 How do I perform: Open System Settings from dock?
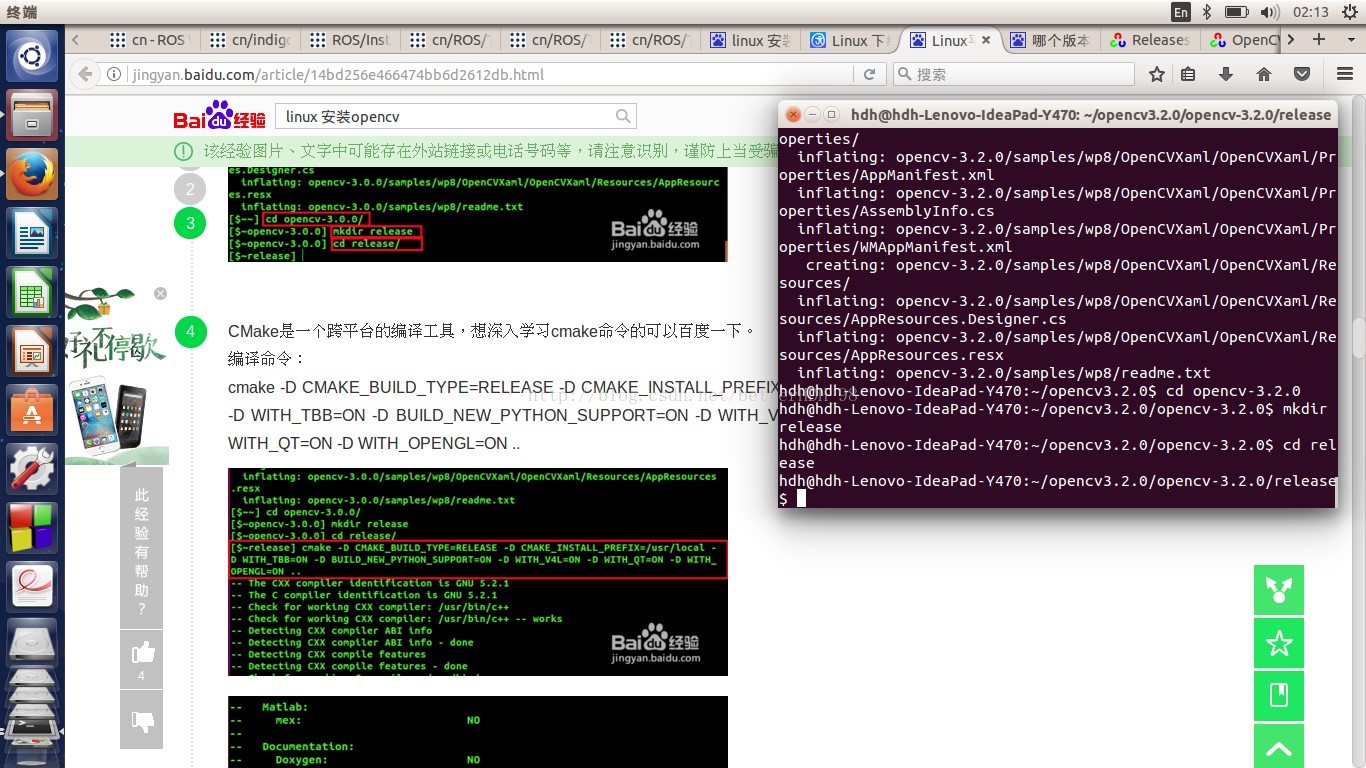32,469
